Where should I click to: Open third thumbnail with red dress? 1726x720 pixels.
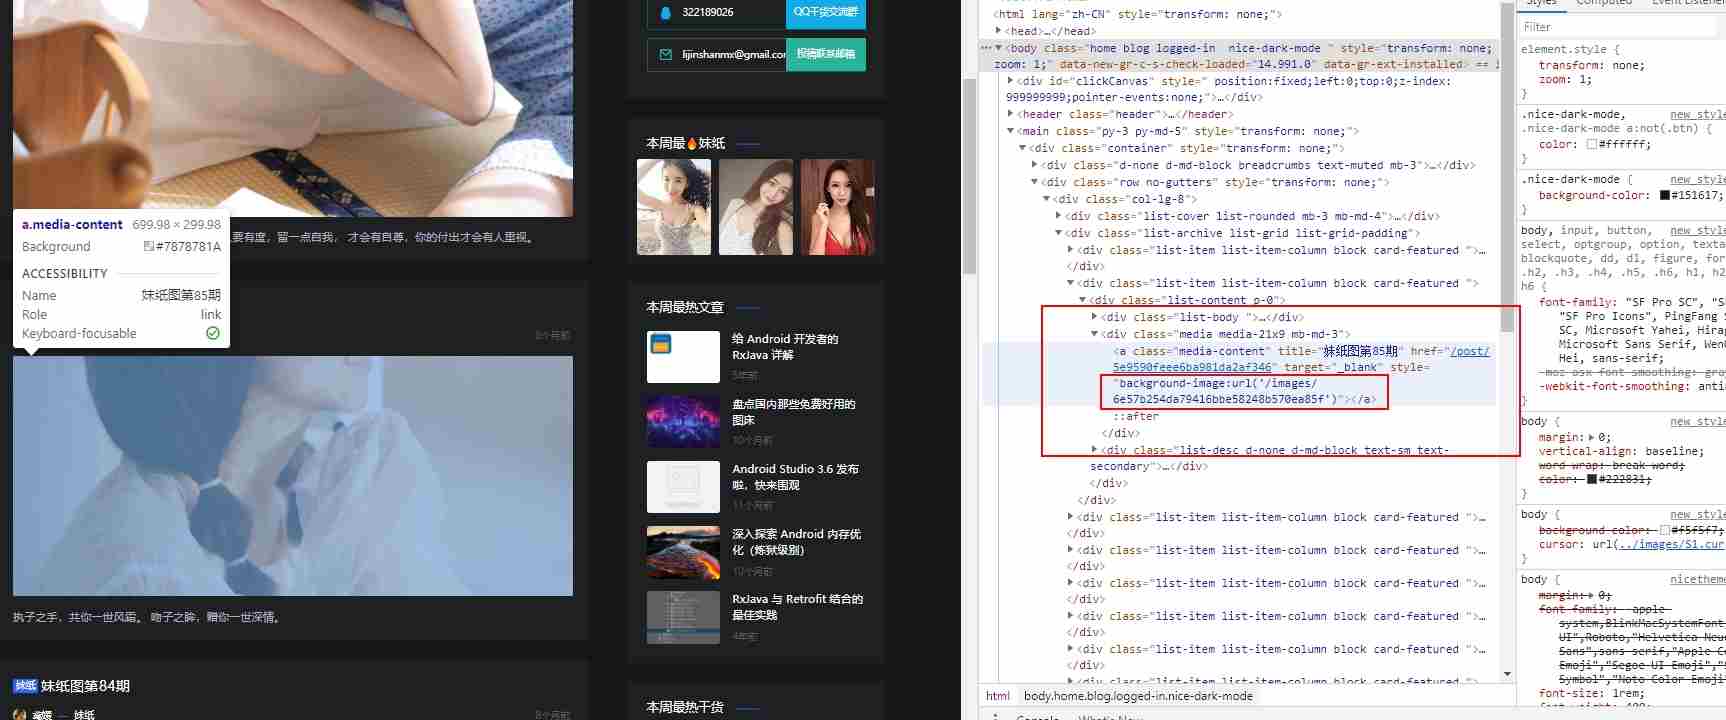pyautogui.click(x=837, y=207)
